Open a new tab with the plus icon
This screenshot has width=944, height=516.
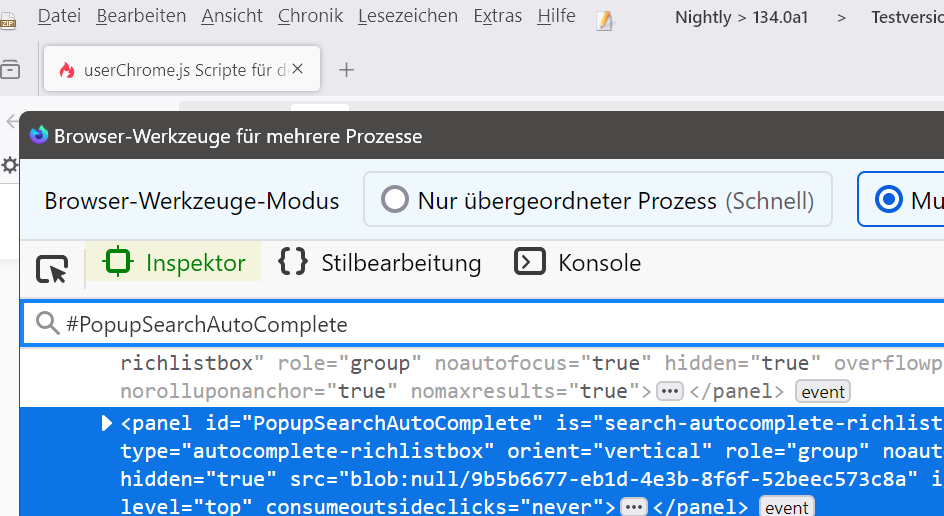tap(347, 70)
